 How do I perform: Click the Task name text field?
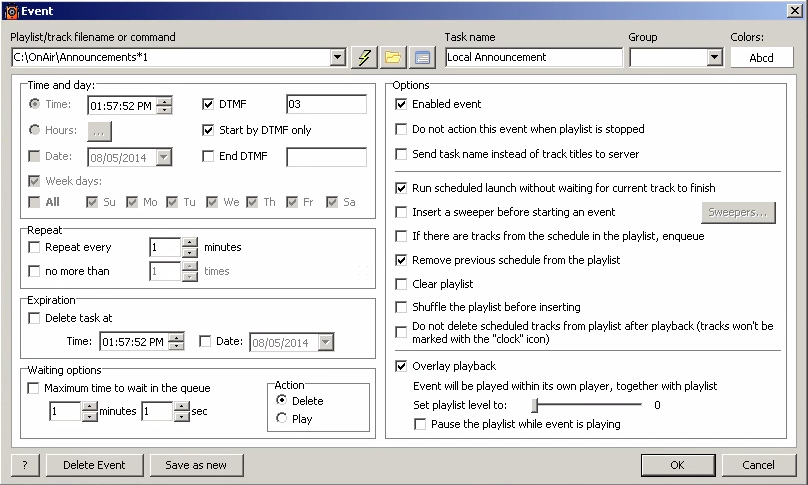pos(533,57)
